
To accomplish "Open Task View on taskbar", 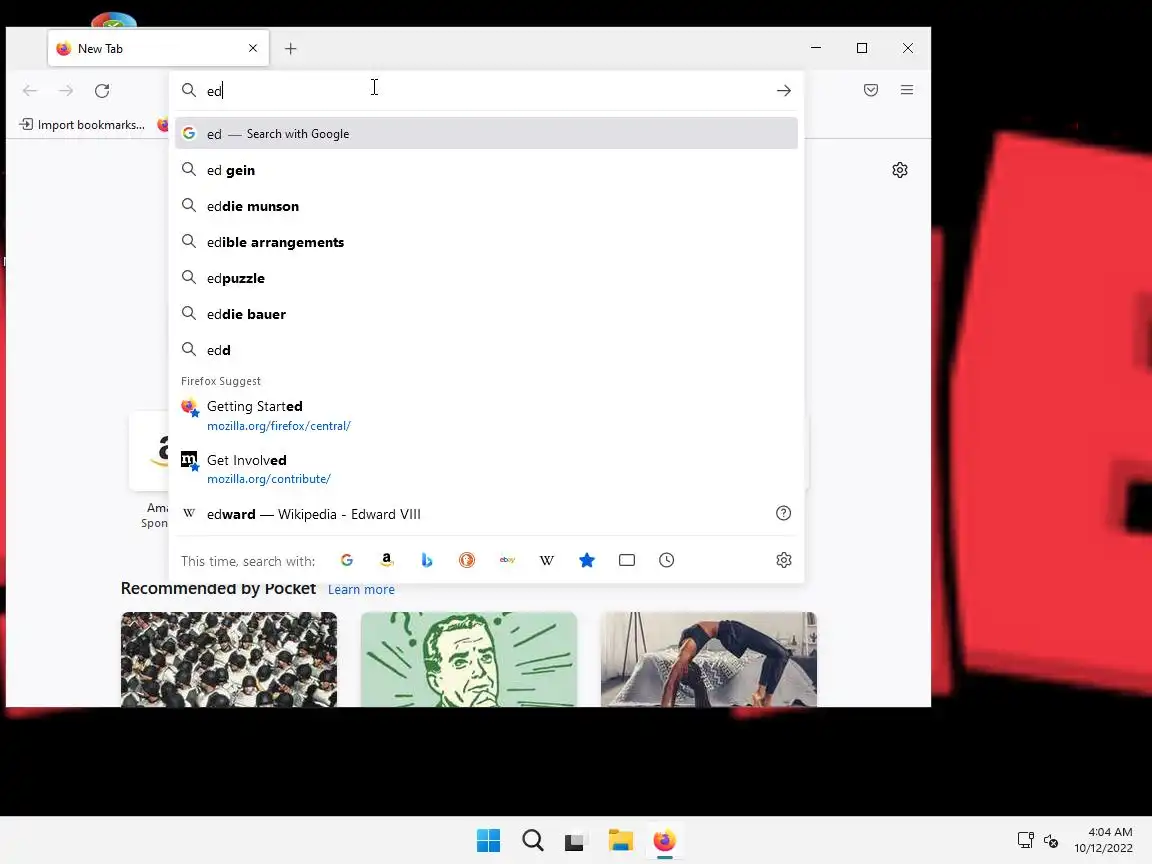I will pos(575,841).
